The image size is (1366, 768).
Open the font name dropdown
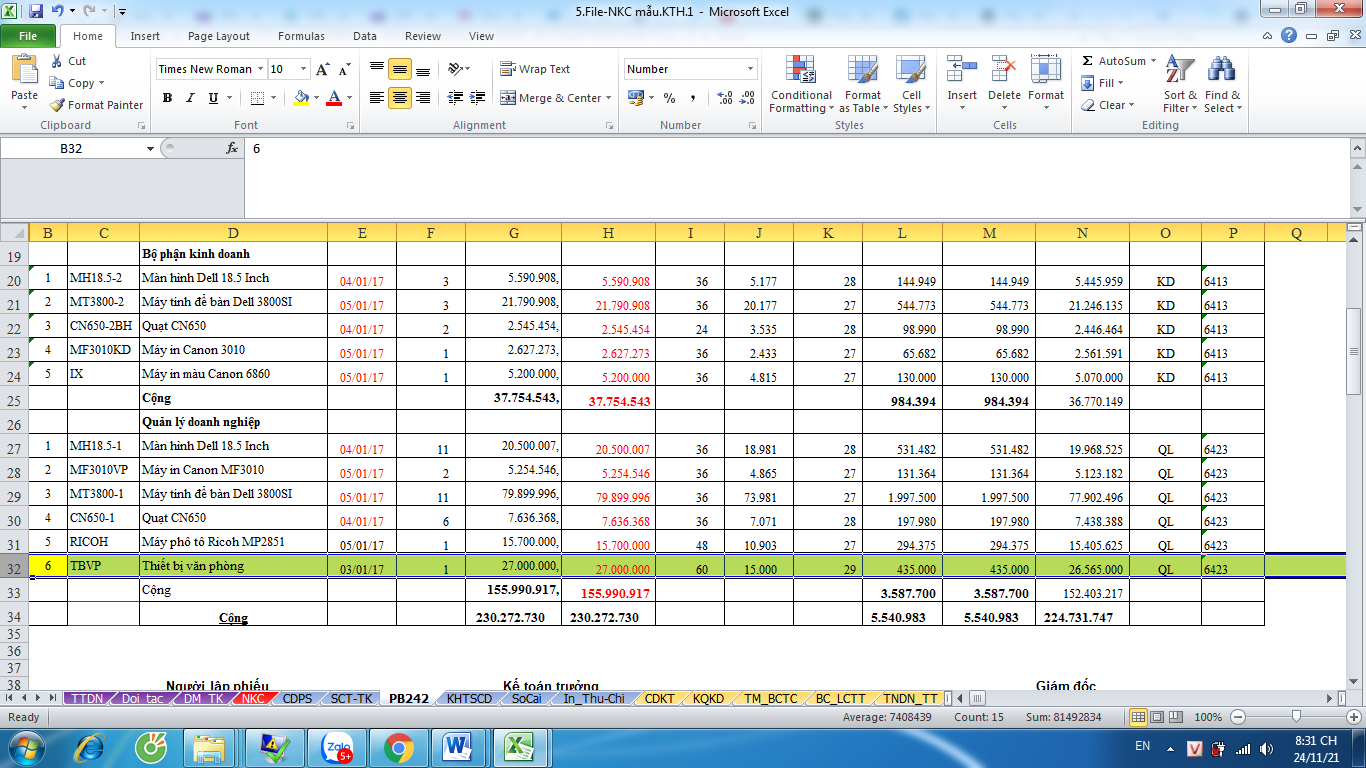tap(260, 69)
